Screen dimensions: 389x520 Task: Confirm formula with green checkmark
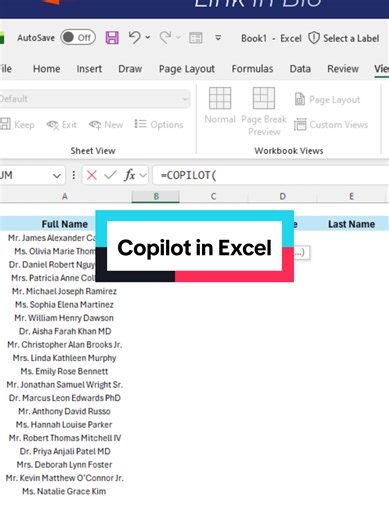110,175
